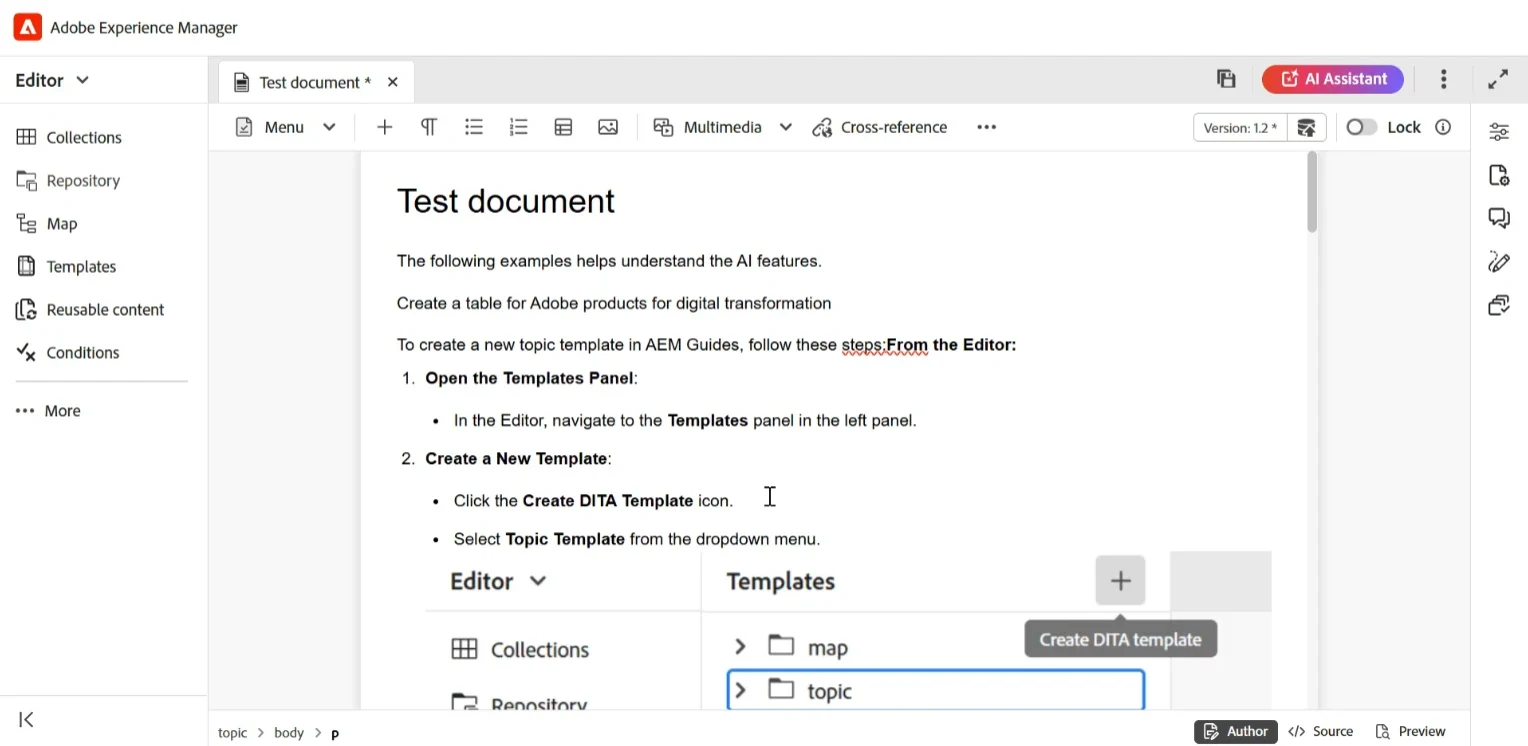The image size is (1528, 746).
Task: Open the stacked-windows icon in right rail
Action: [x=1499, y=305]
